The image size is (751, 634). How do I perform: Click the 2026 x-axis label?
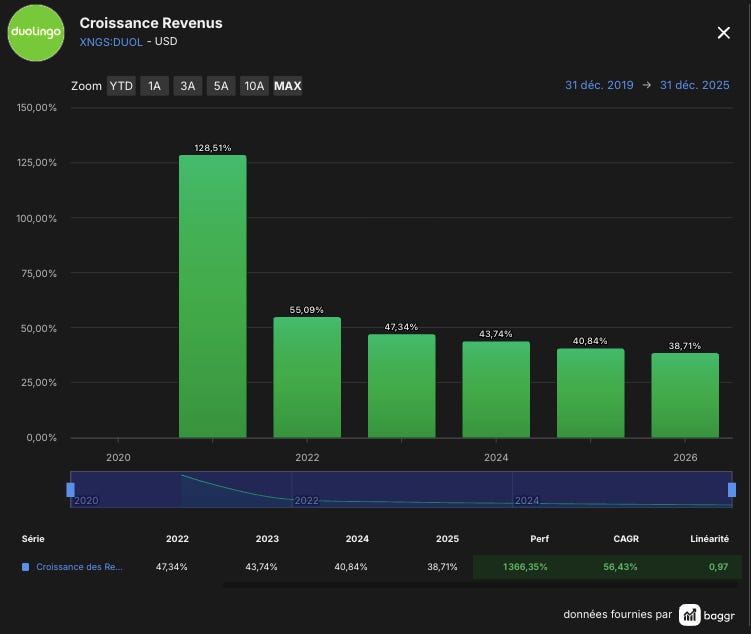(685, 457)
